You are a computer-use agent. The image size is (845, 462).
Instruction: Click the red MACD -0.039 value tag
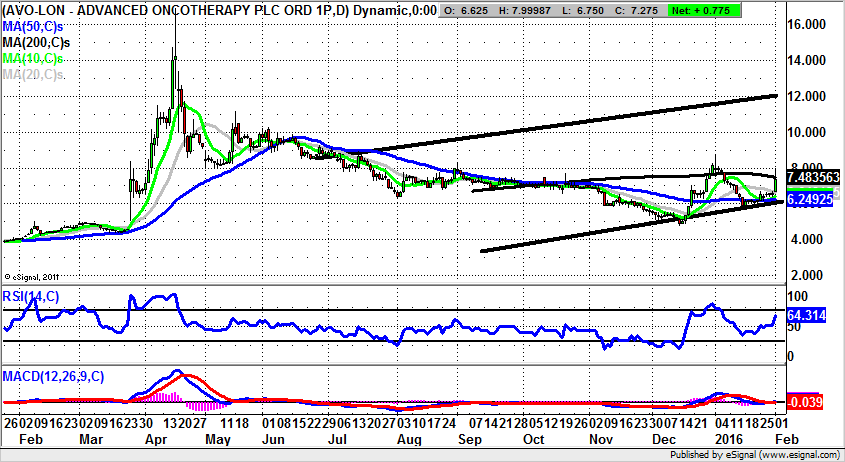(x=806, y=402)
